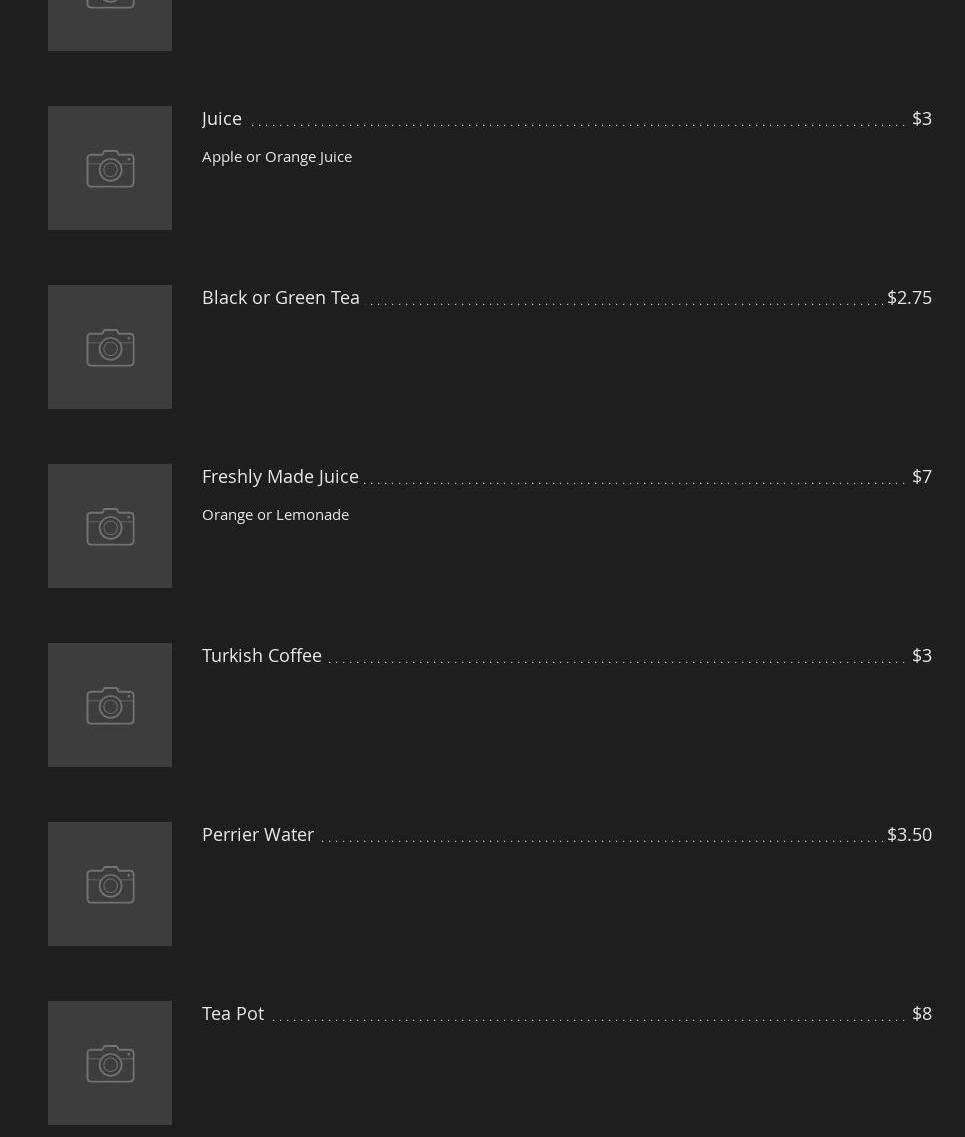
Task: Select the Juice menu item title
Action: tap(222, 119)
